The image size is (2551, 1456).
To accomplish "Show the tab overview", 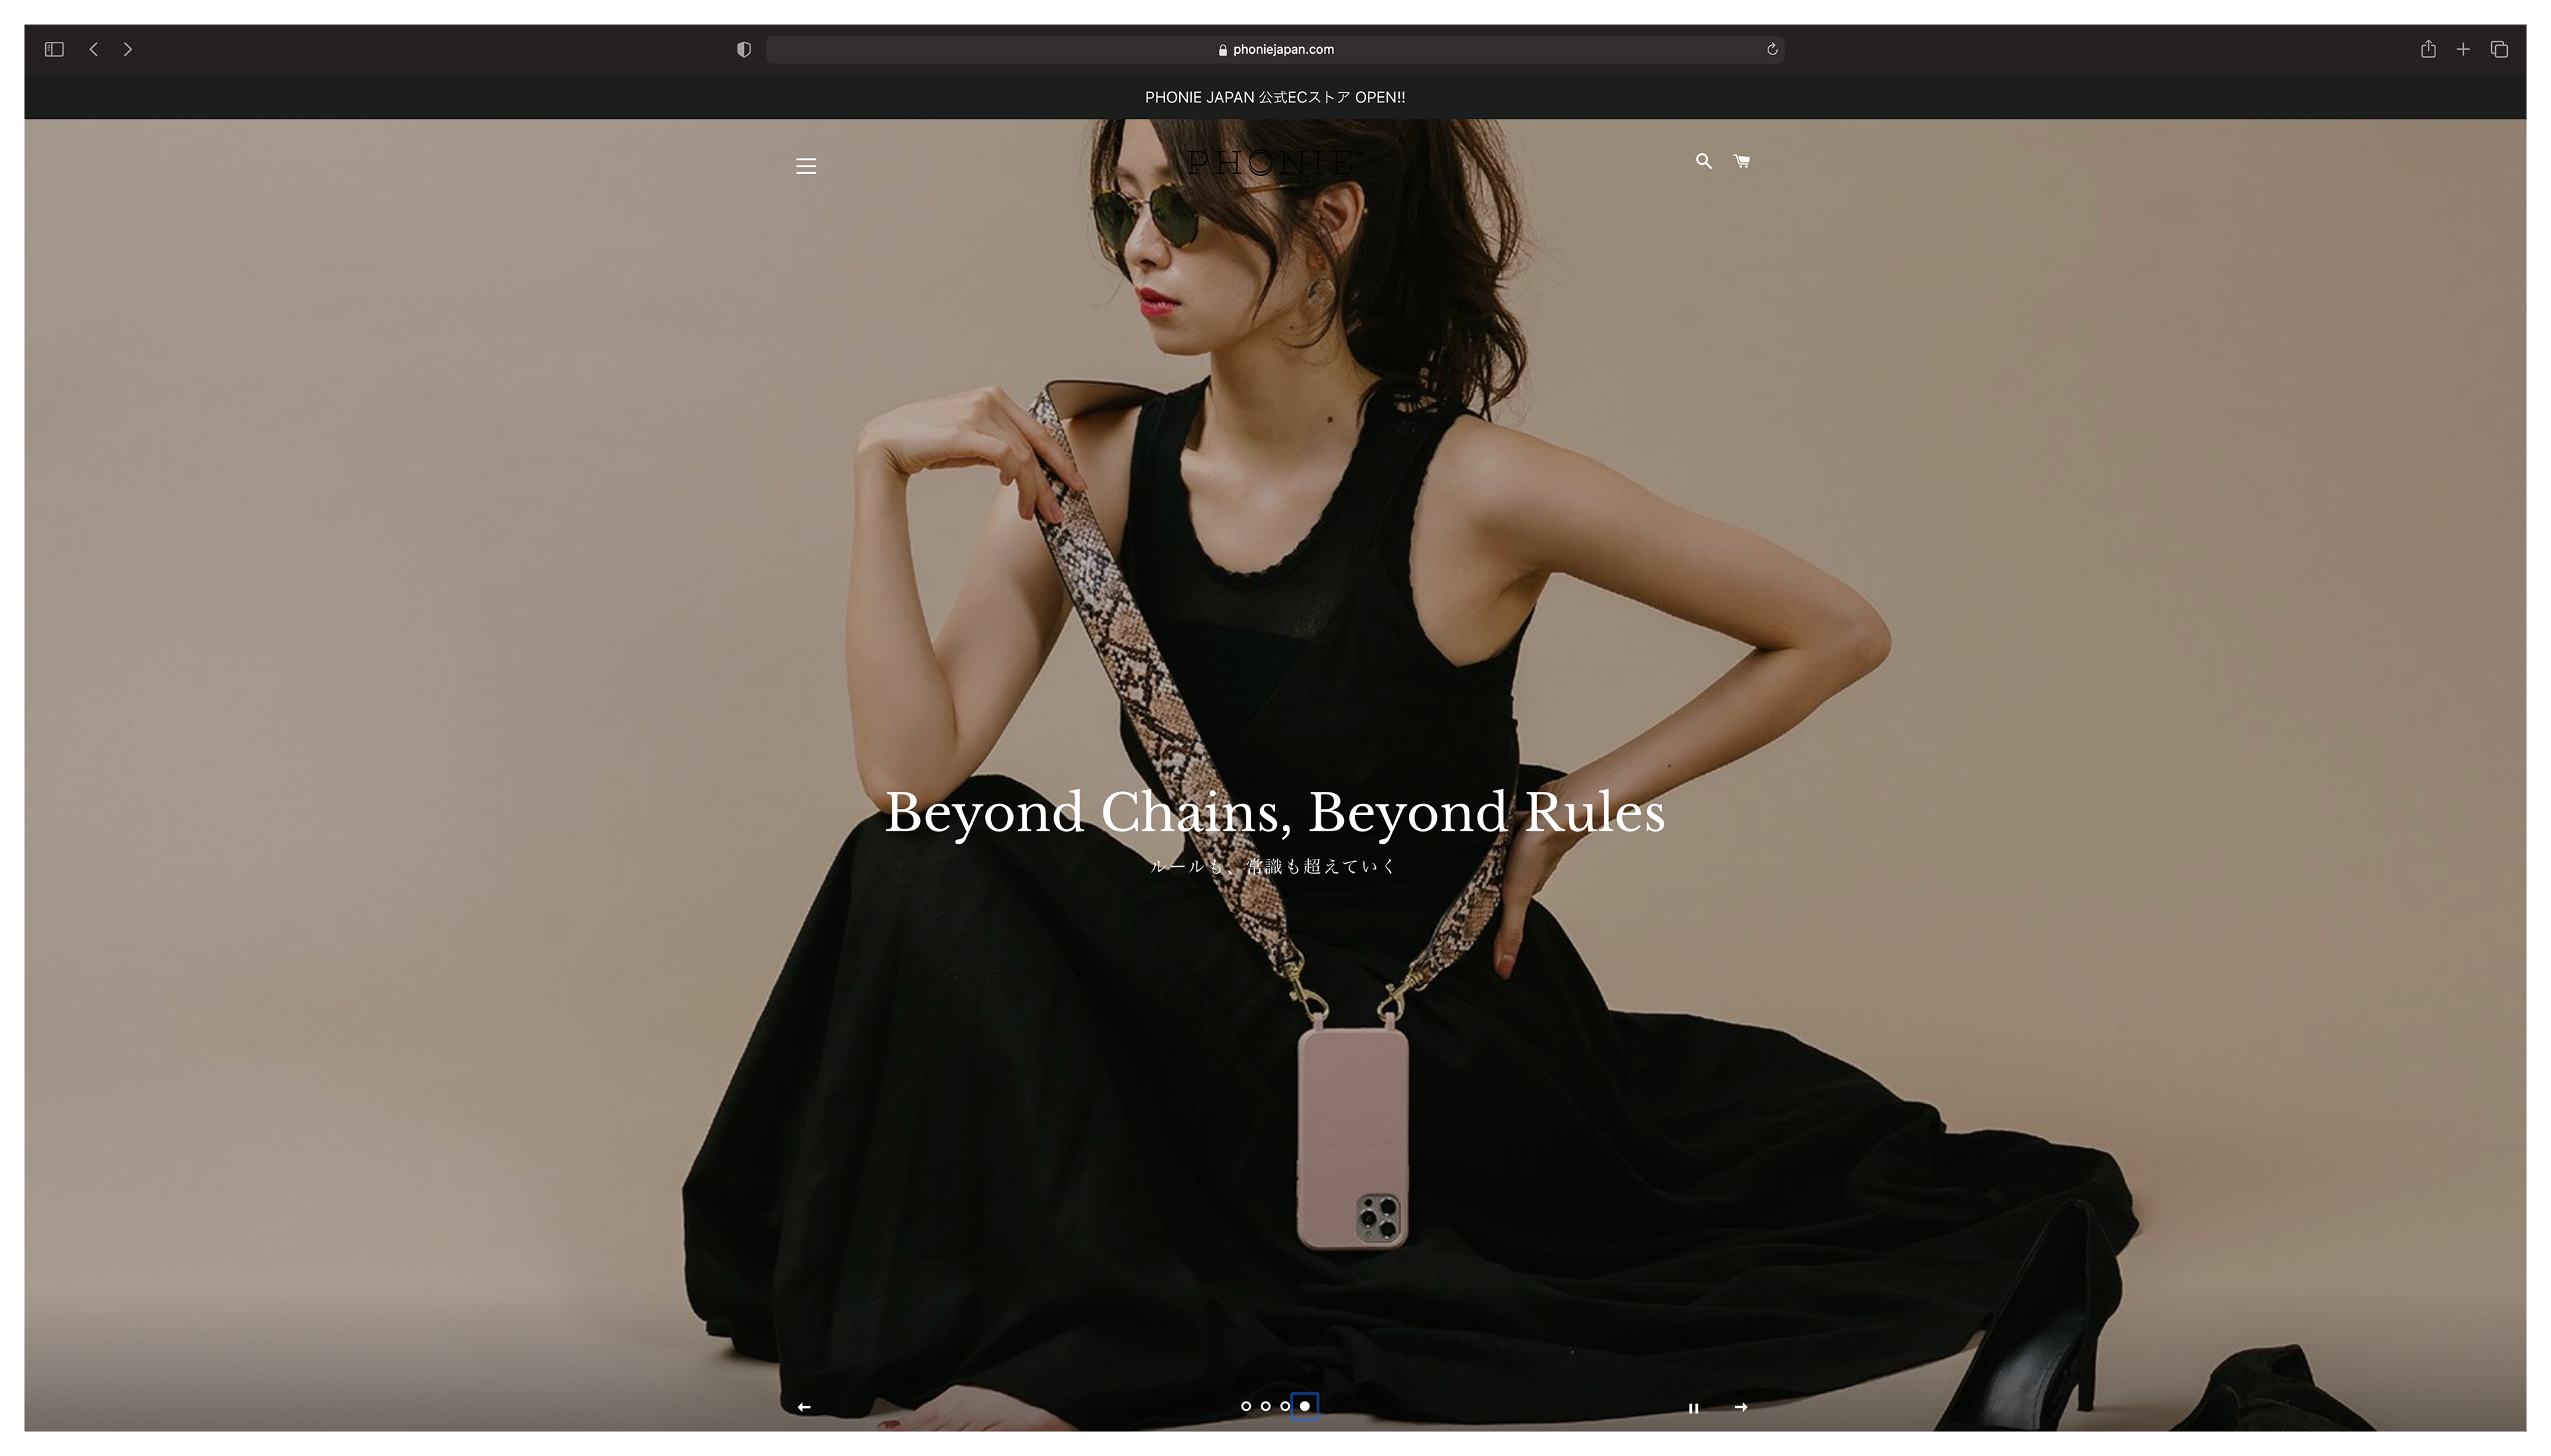I will tap(2499, 49).
